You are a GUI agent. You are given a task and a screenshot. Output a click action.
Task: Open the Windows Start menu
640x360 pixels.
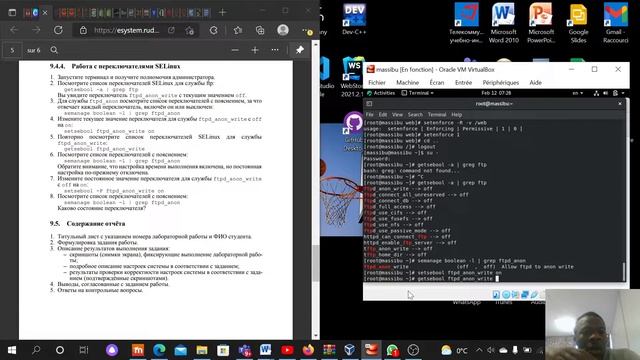pyautogui.click(x=11, y=350)
